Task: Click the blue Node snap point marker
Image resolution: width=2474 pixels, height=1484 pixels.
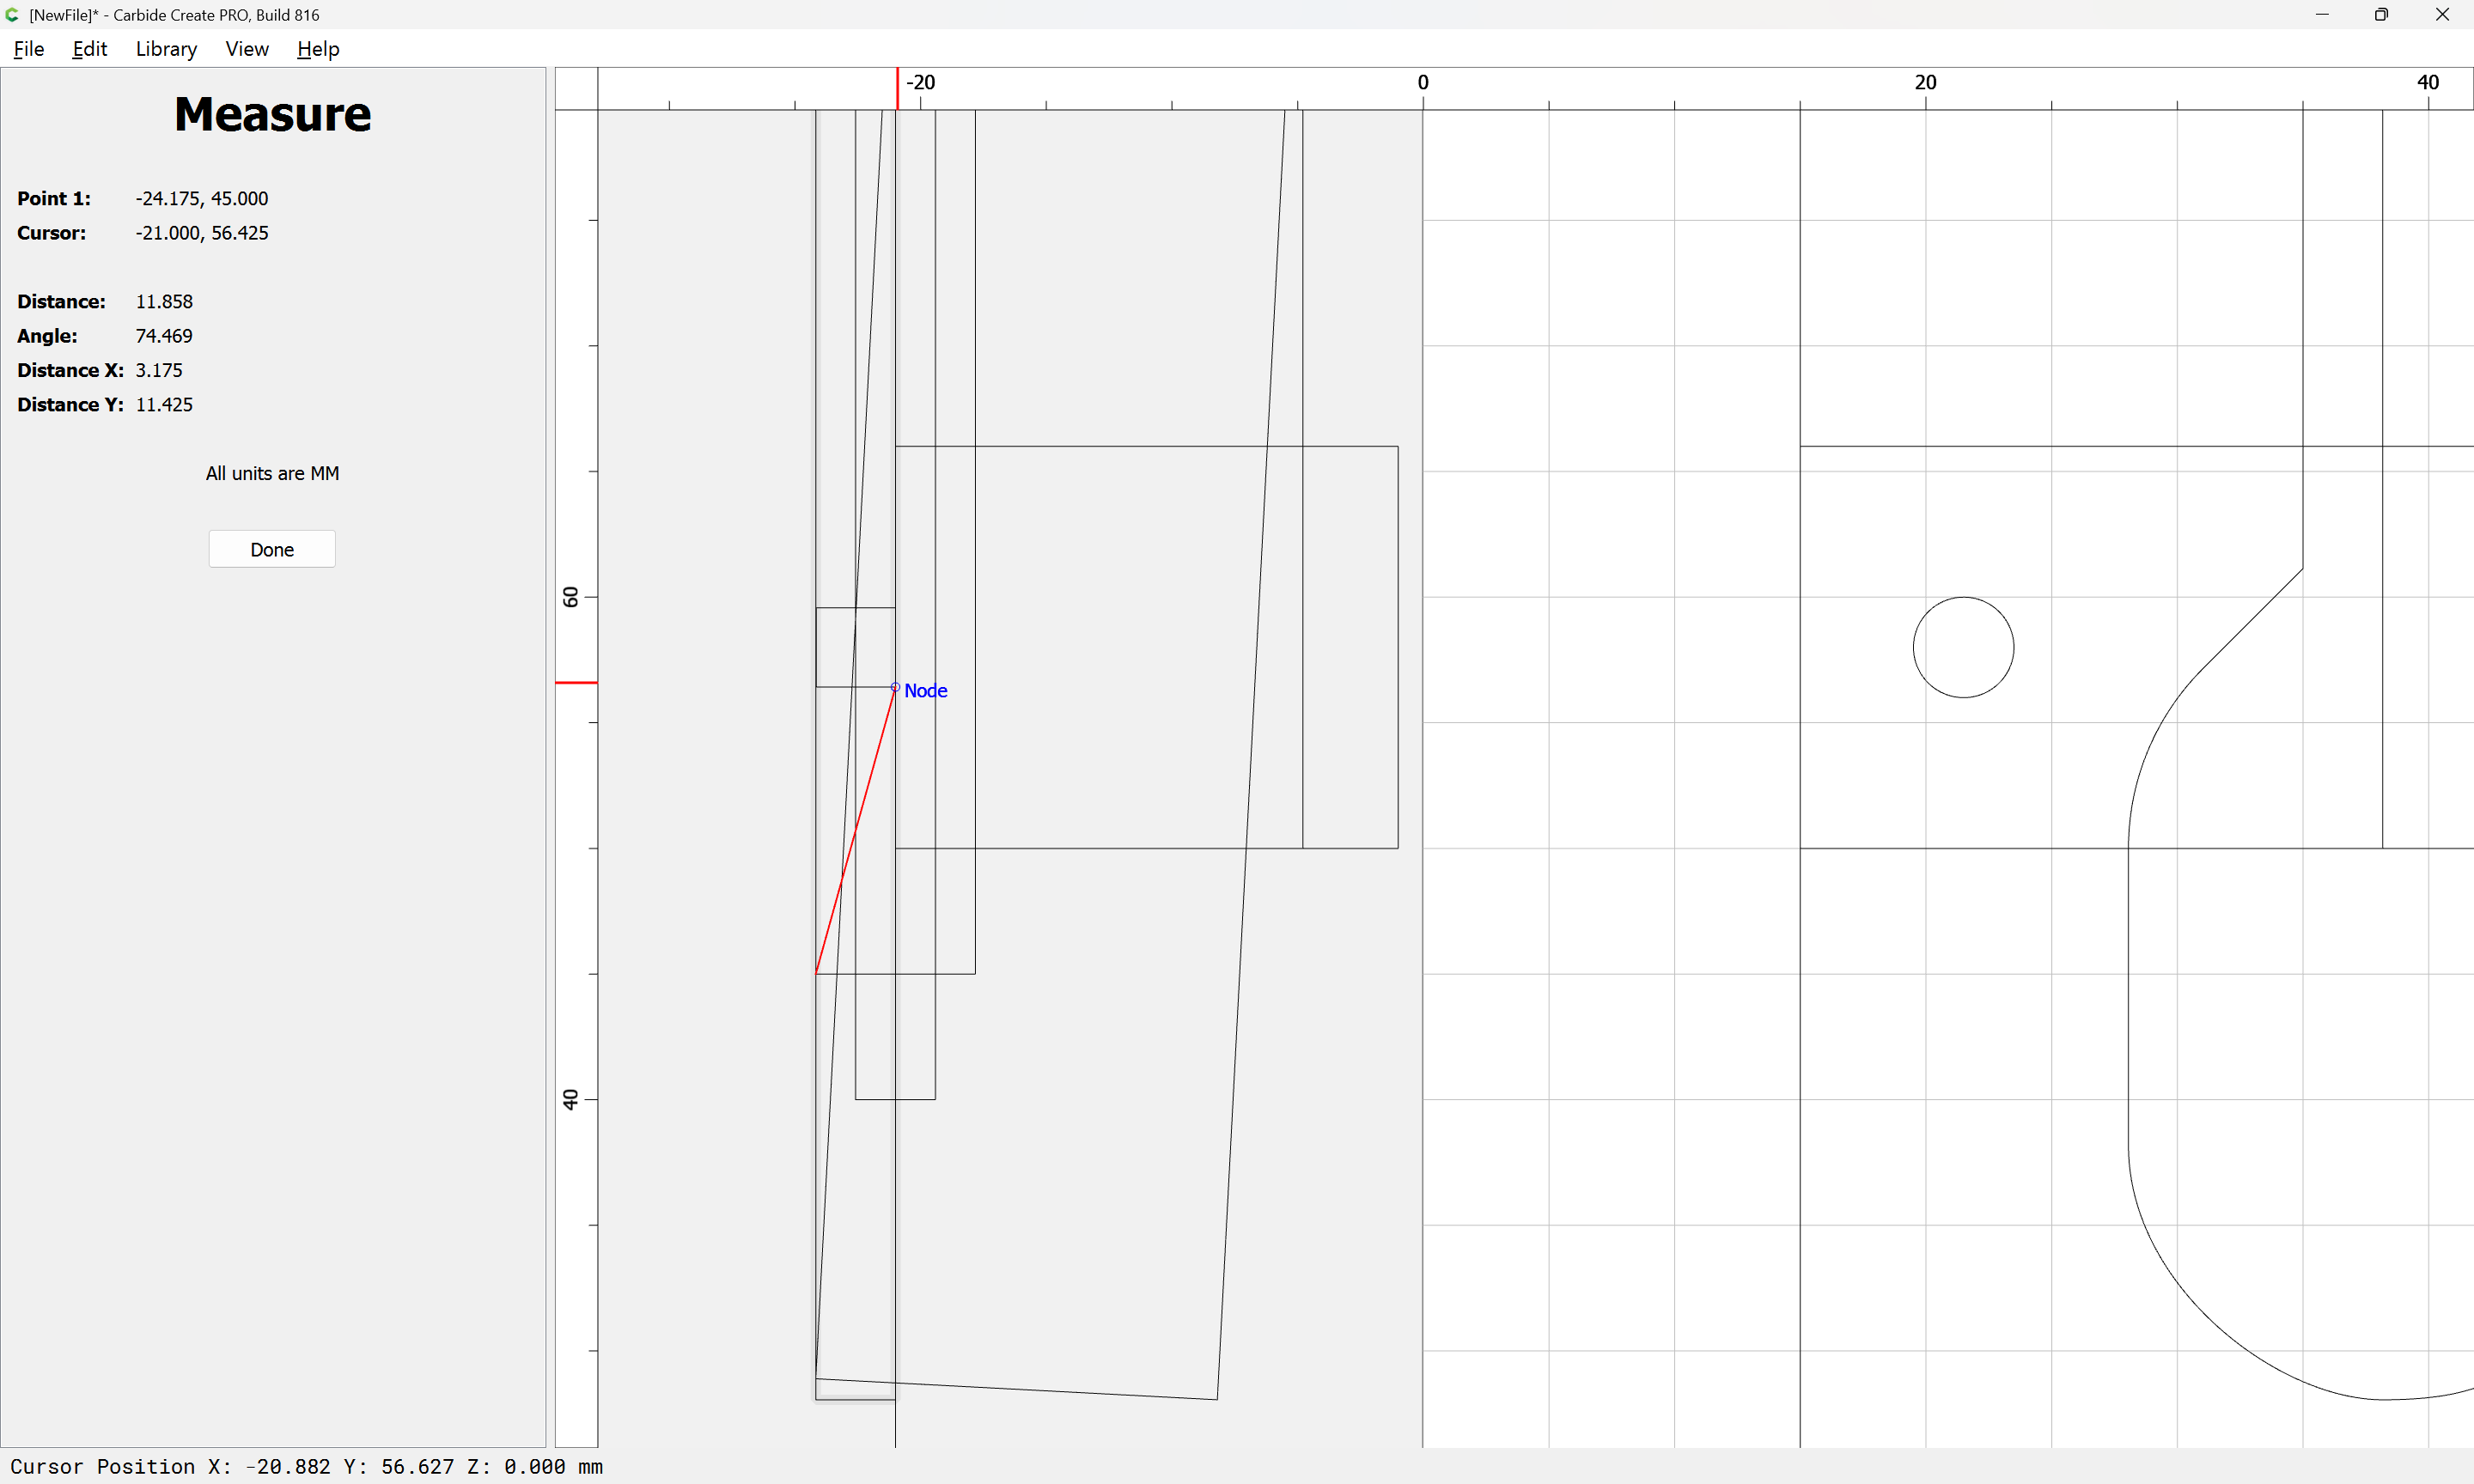Action: pos(895,687)
